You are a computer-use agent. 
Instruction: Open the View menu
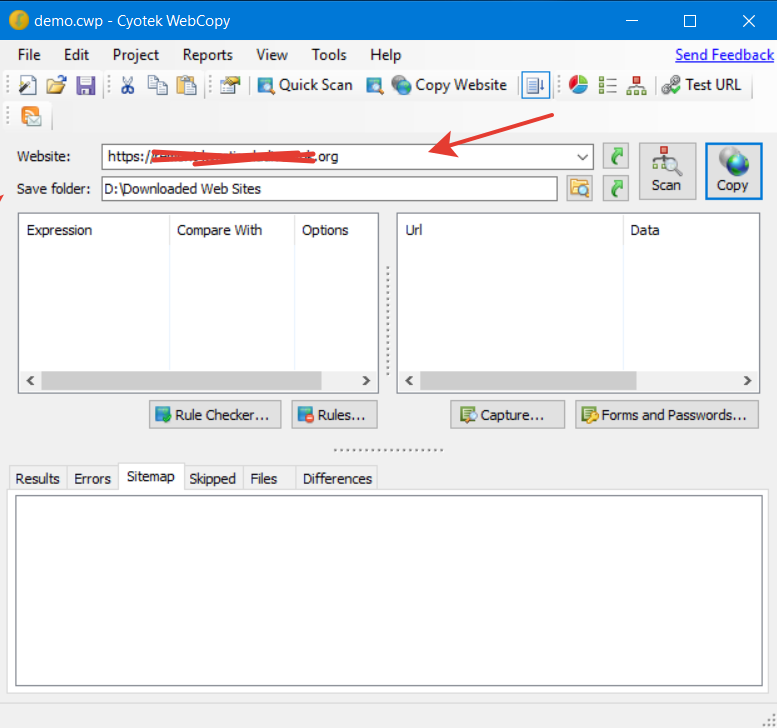[x=272, y=55]
